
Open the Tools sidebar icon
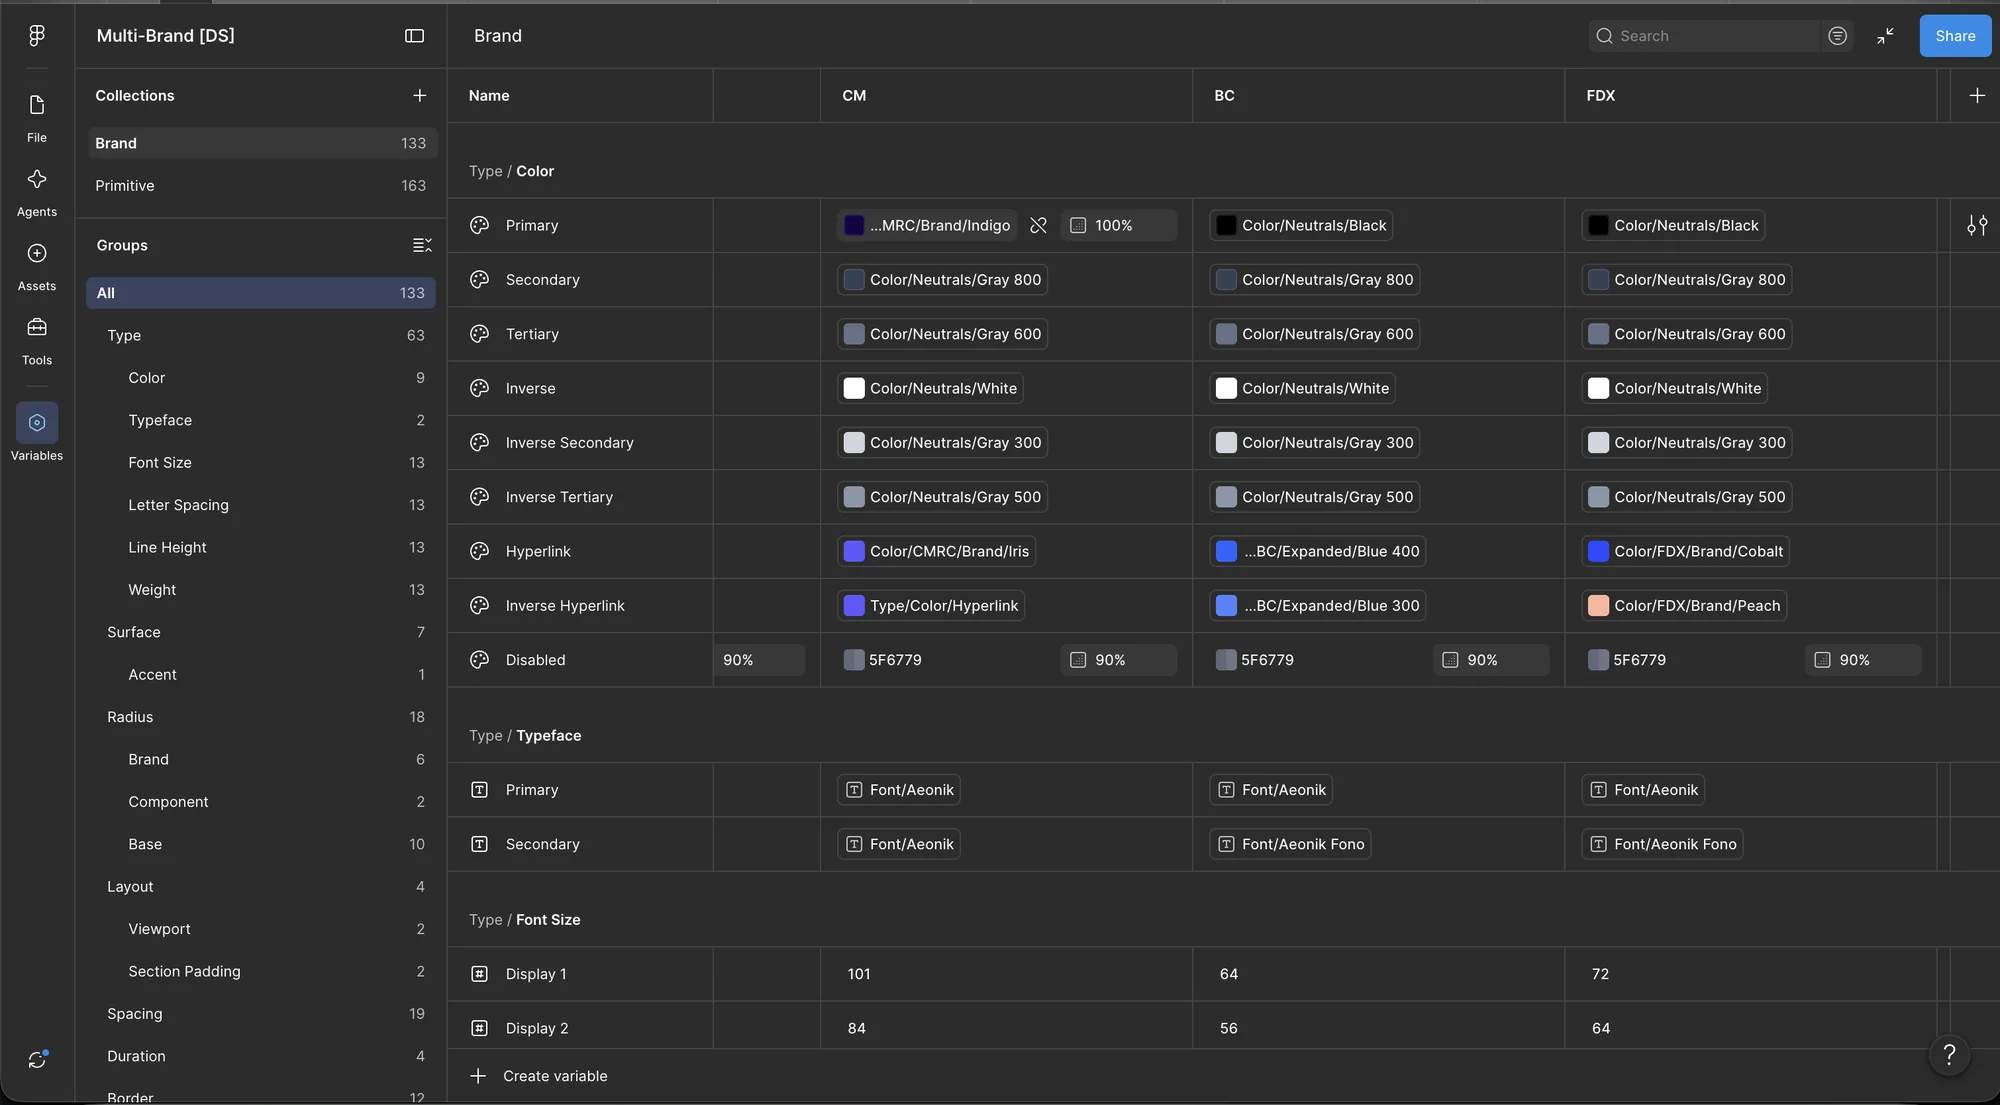tap(37, 327)
